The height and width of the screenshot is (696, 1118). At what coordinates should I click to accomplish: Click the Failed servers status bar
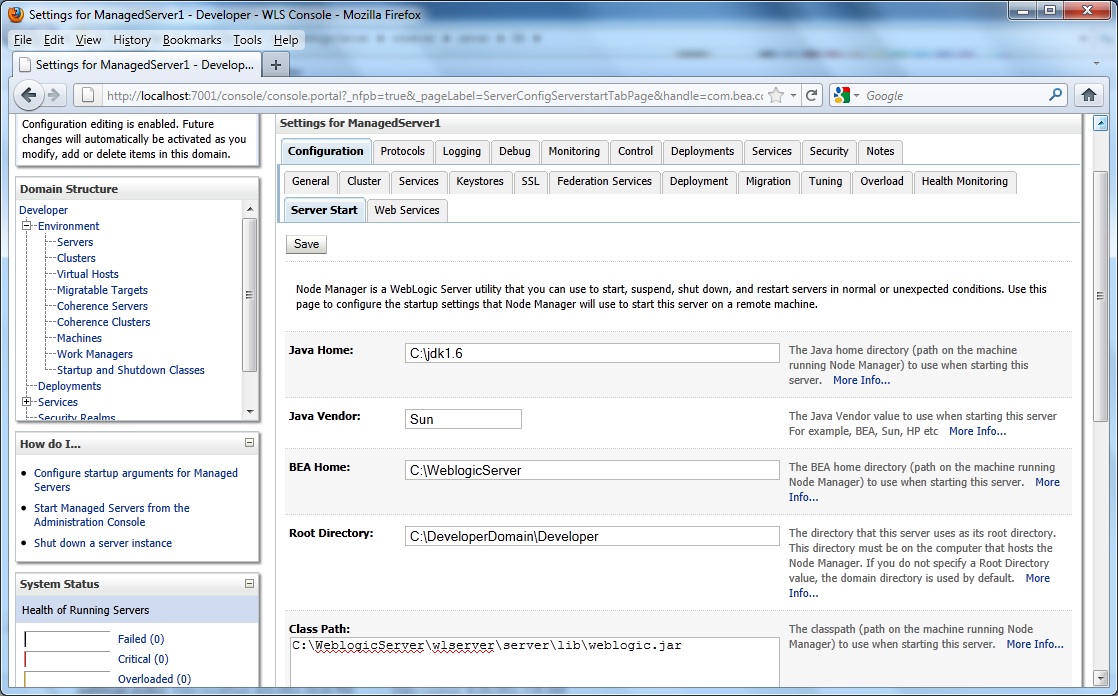pos(67,638)
